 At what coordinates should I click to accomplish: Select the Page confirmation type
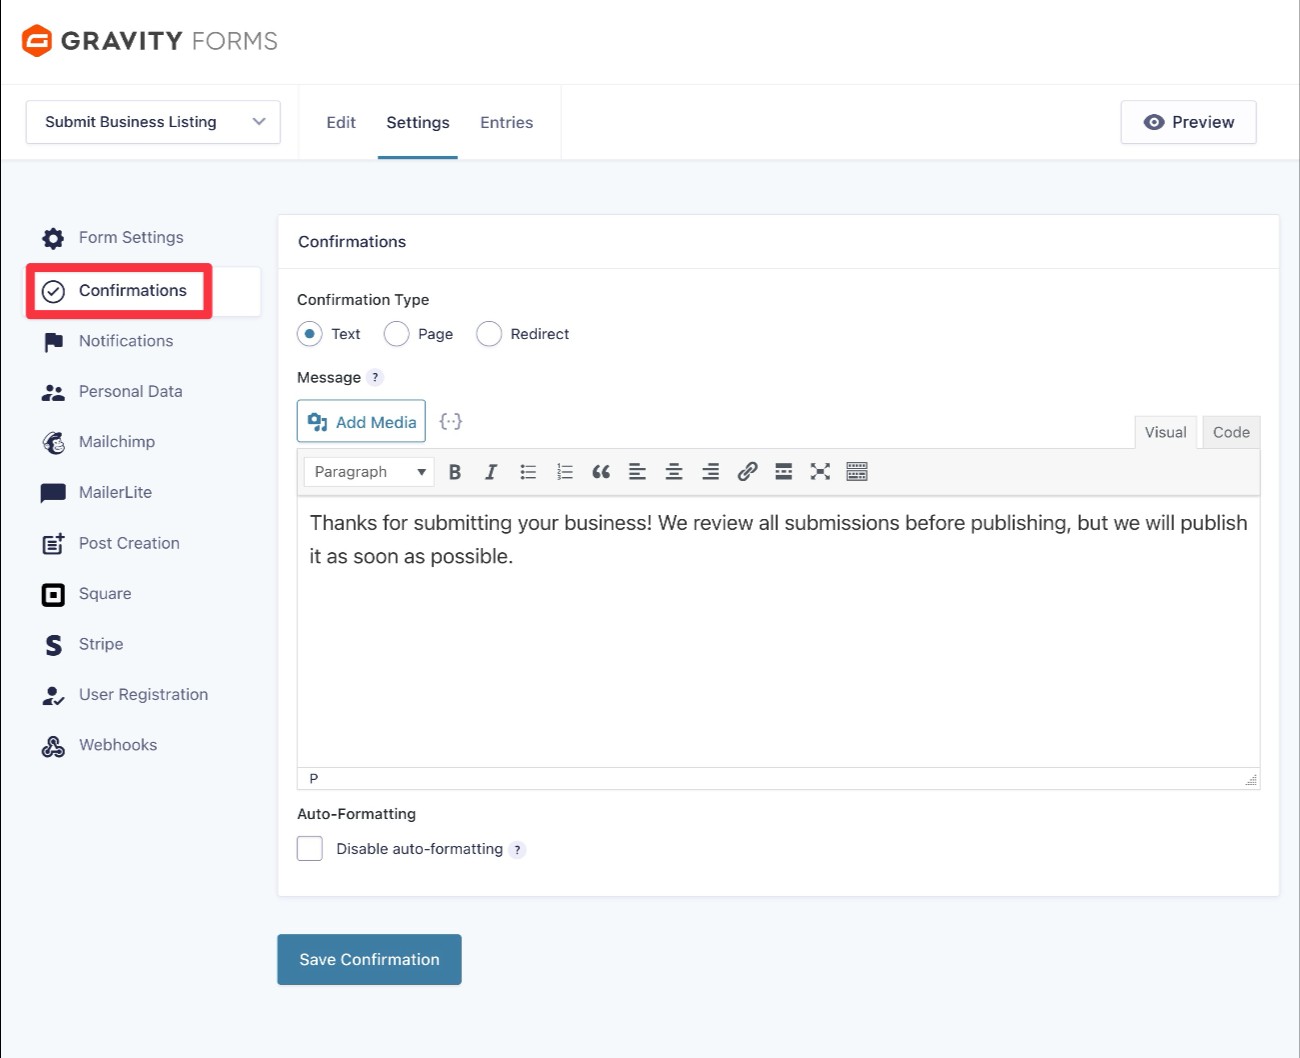click(x=397, y=334)
